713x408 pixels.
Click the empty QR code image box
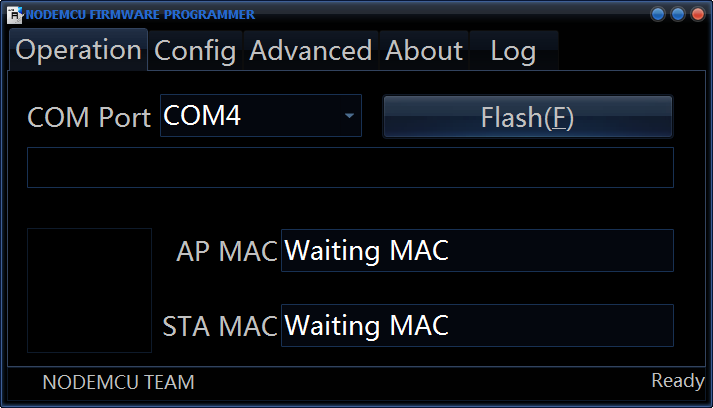(89, 290)
